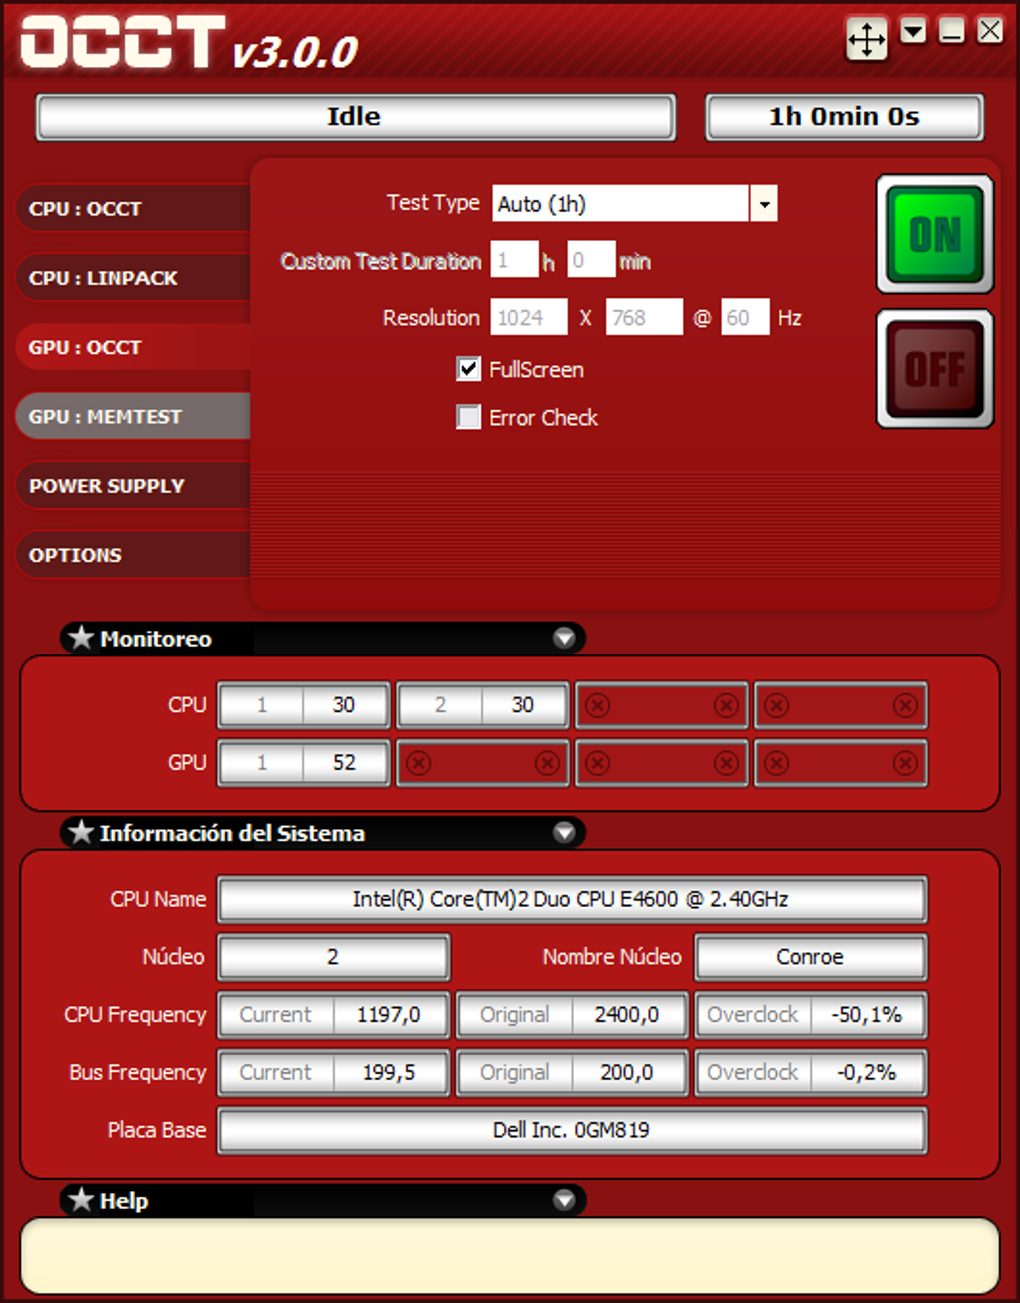
Task: Click the CPU core 1 temperature value 30
Action: point(344,705)
